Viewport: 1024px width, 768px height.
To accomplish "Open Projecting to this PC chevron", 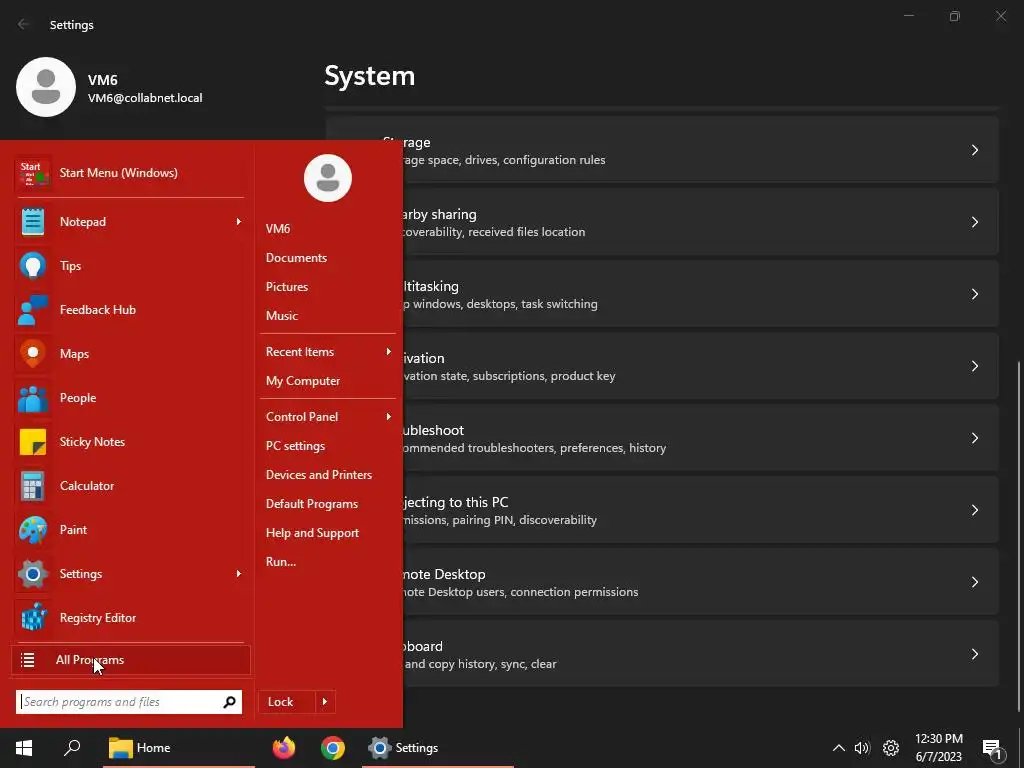I will 974,510.
